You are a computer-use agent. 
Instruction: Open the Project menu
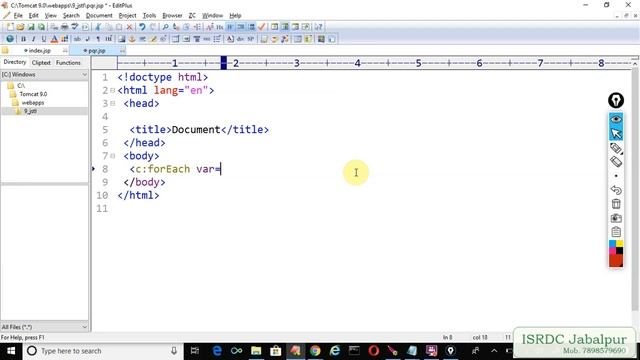point(127,16)
